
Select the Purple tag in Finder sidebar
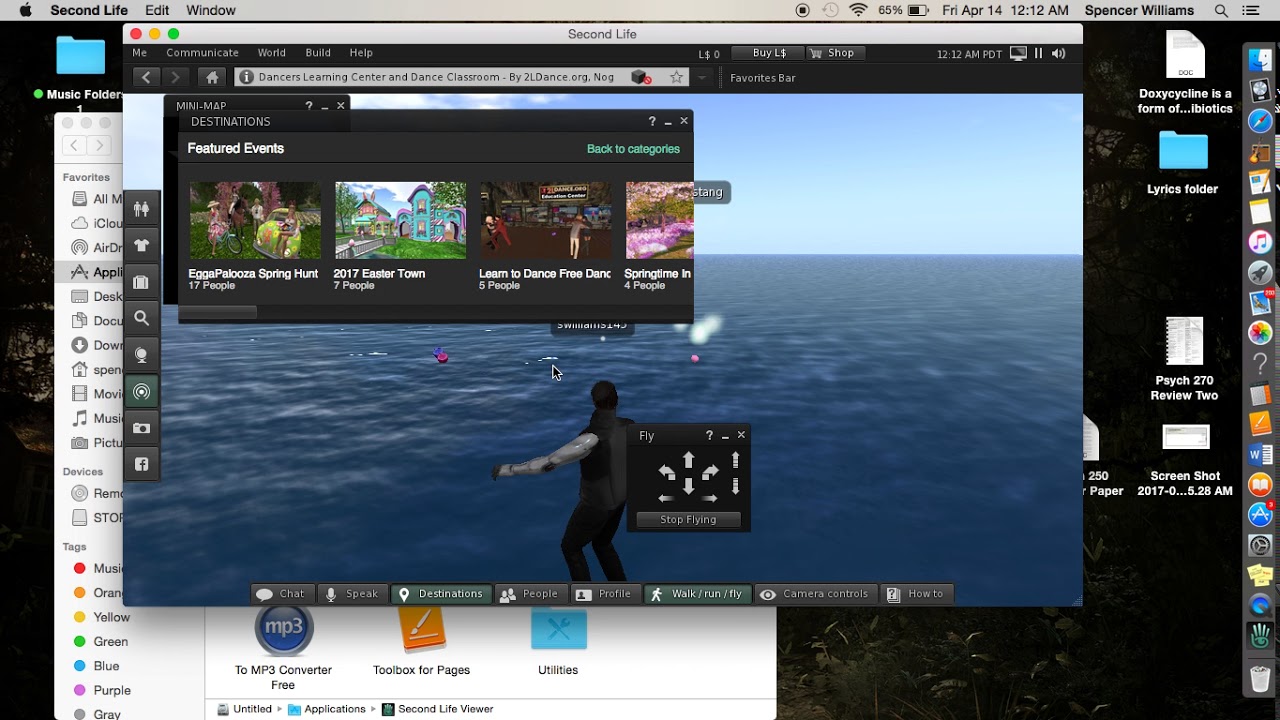(101, 690)
